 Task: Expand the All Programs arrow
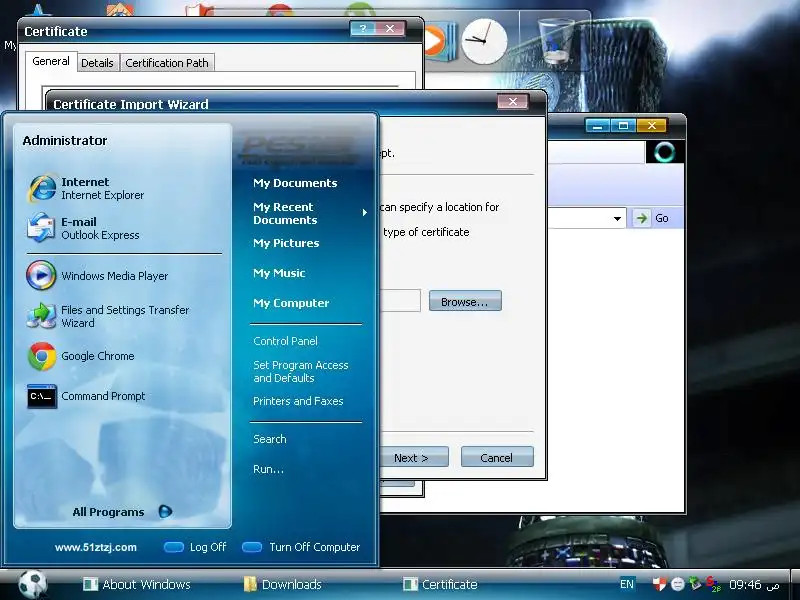coord(165,511)
